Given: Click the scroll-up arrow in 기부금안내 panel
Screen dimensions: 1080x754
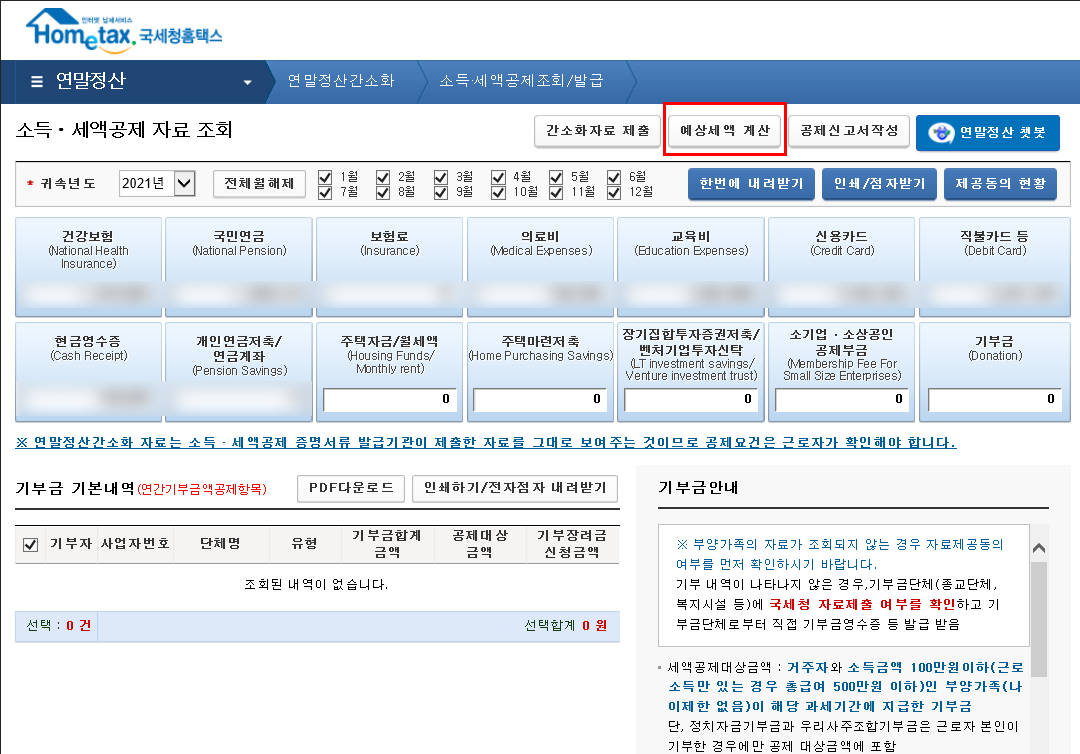Looking at the screenshot, I should pyautogui.click(x=1039, y=548).
